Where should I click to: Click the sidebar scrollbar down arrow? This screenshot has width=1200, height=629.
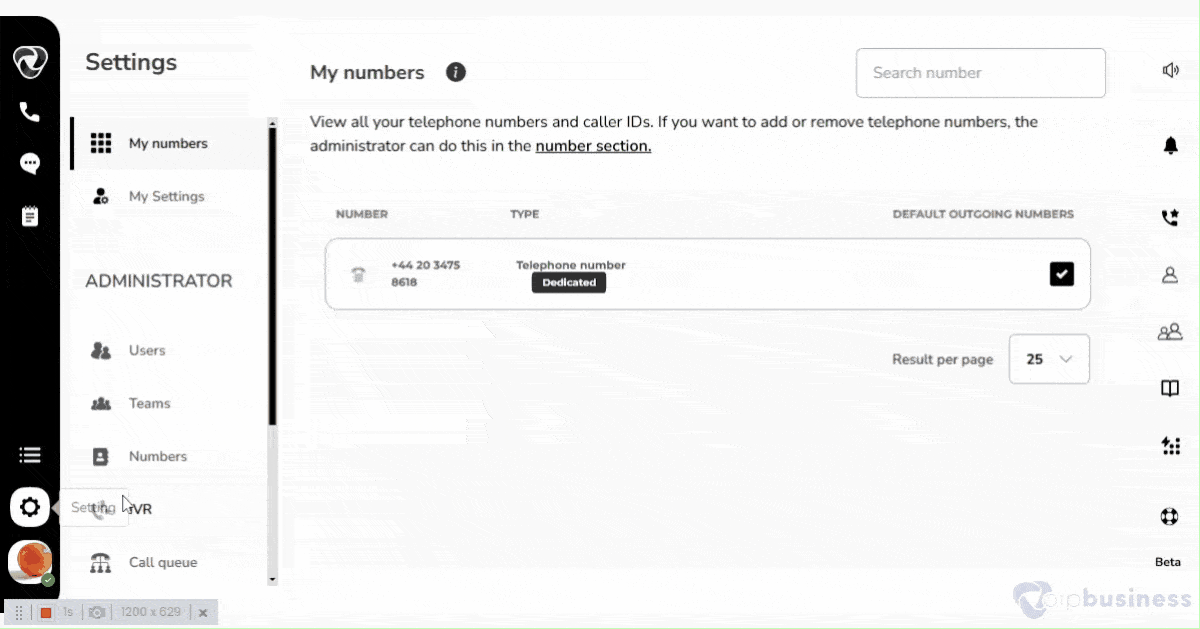pyautogui.click(x=272, y=578)
